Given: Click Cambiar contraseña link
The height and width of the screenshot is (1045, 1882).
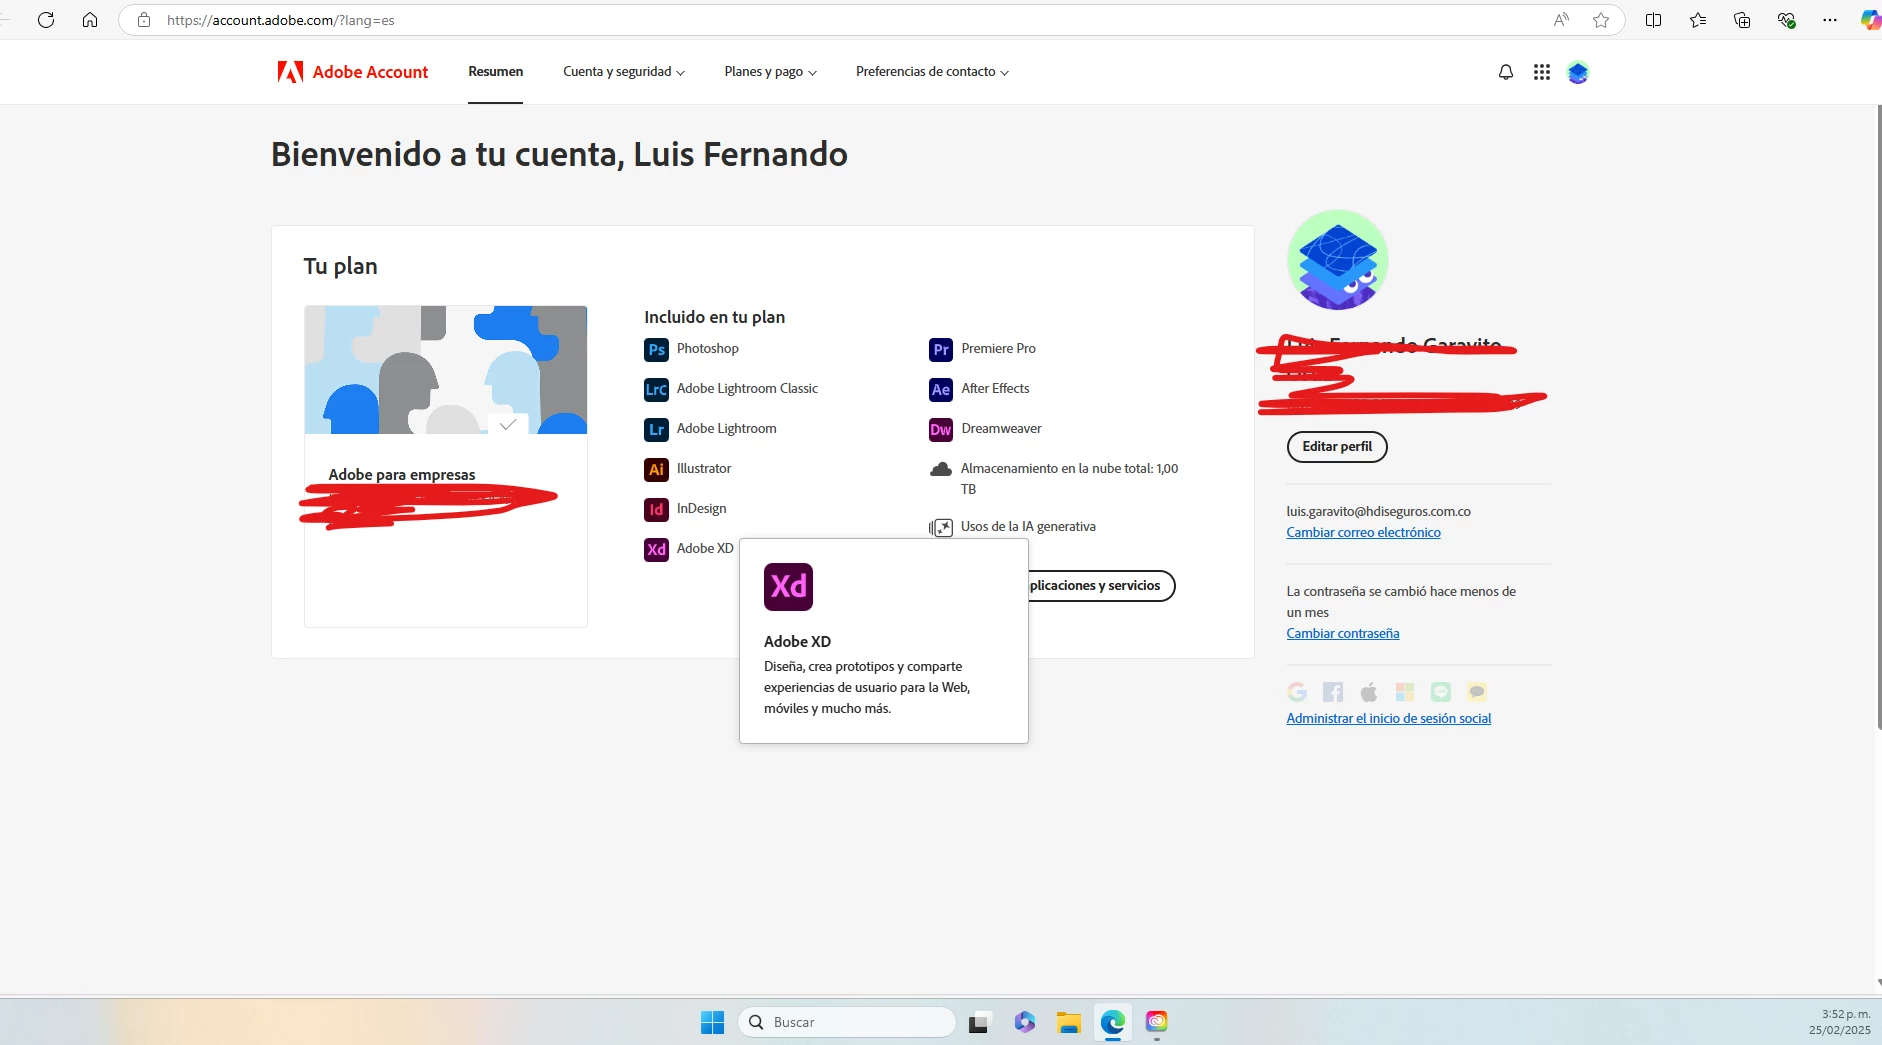Looking at the screenshot, I should (x=1343, y=634).
